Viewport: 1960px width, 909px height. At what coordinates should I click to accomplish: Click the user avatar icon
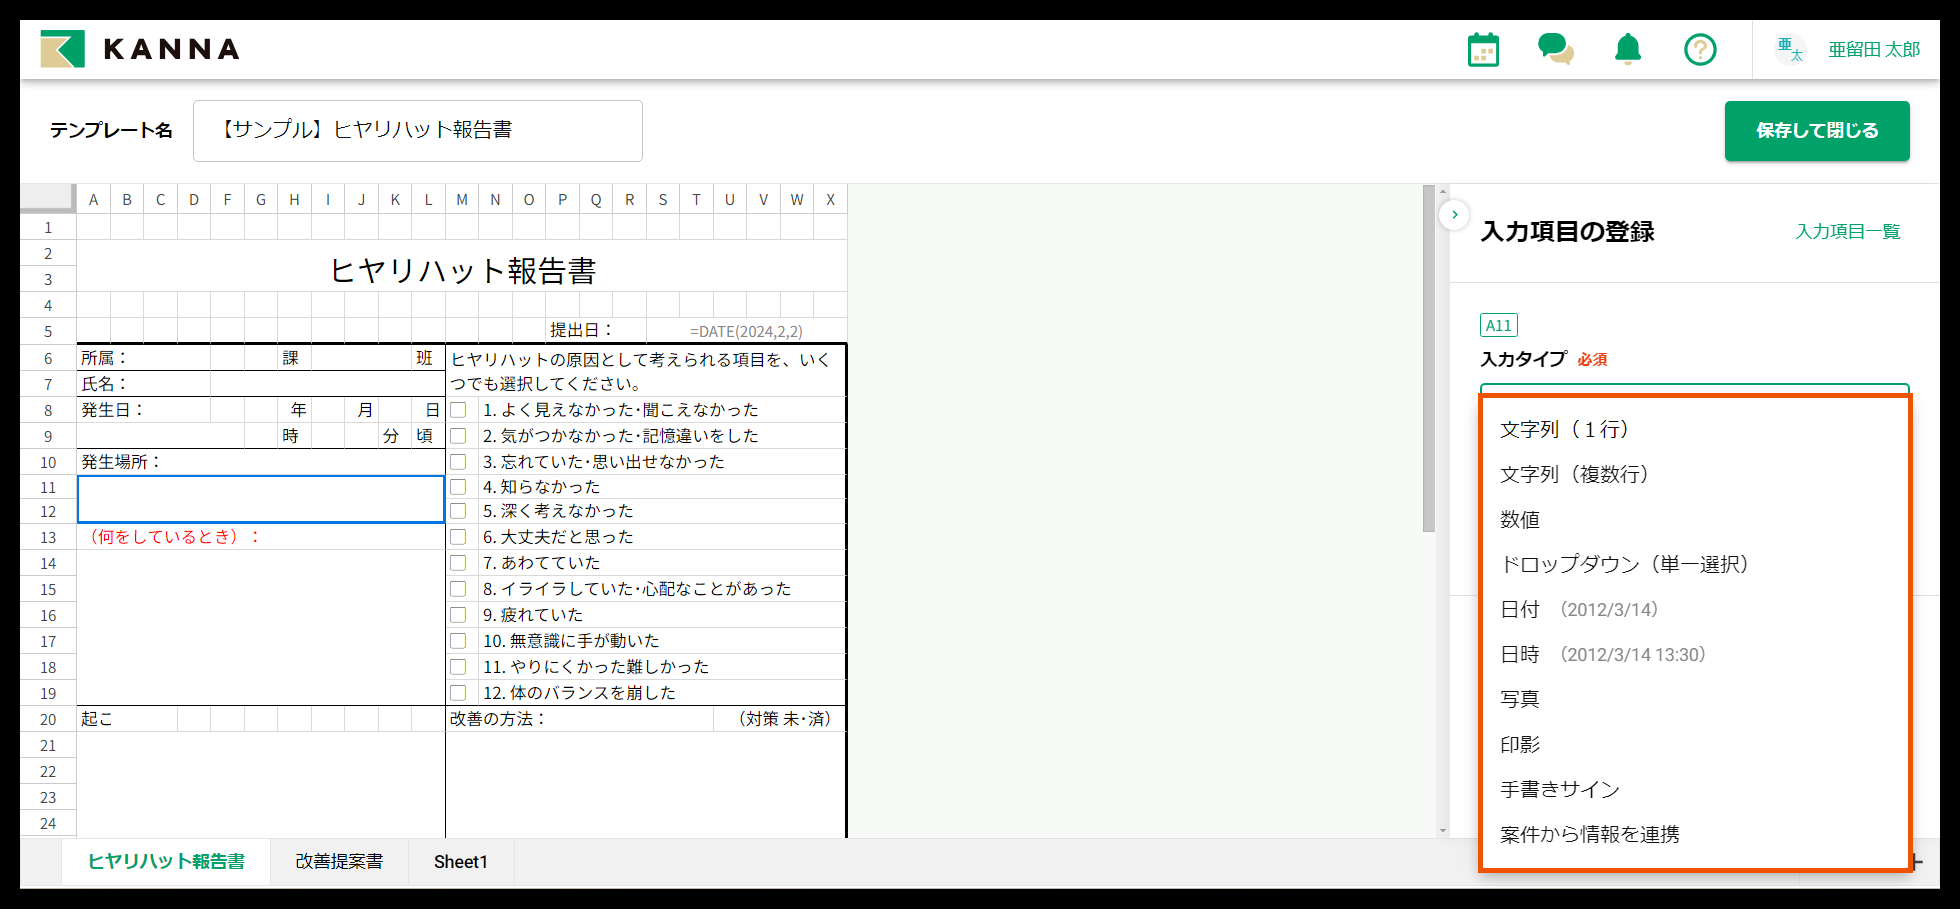coord(1790,49)
